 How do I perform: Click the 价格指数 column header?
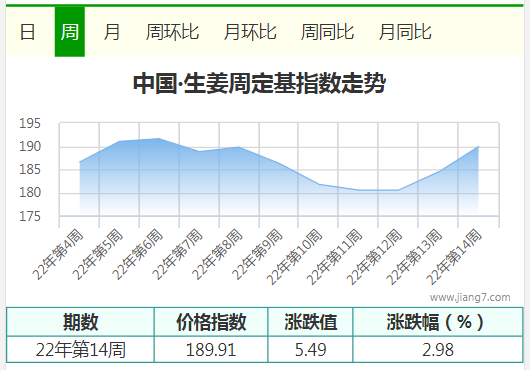click(x=211, y=322)
